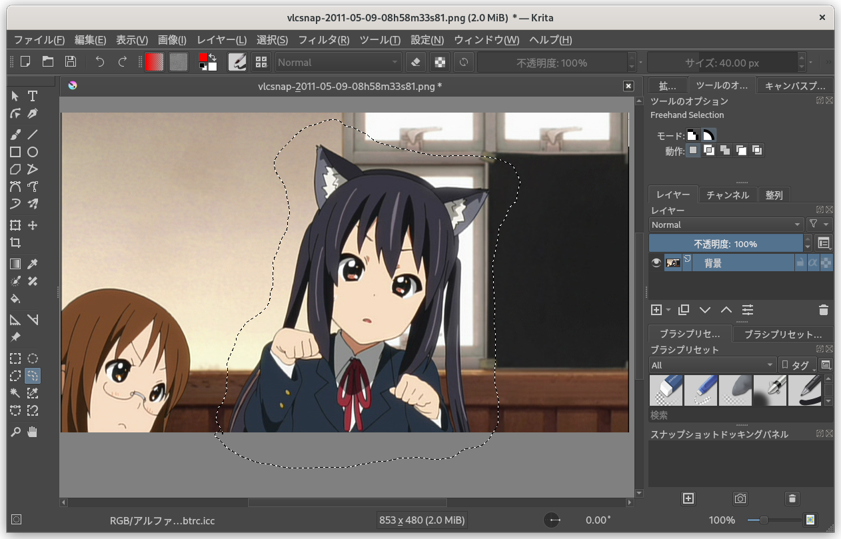Select the Line tool

coord(33,134)
